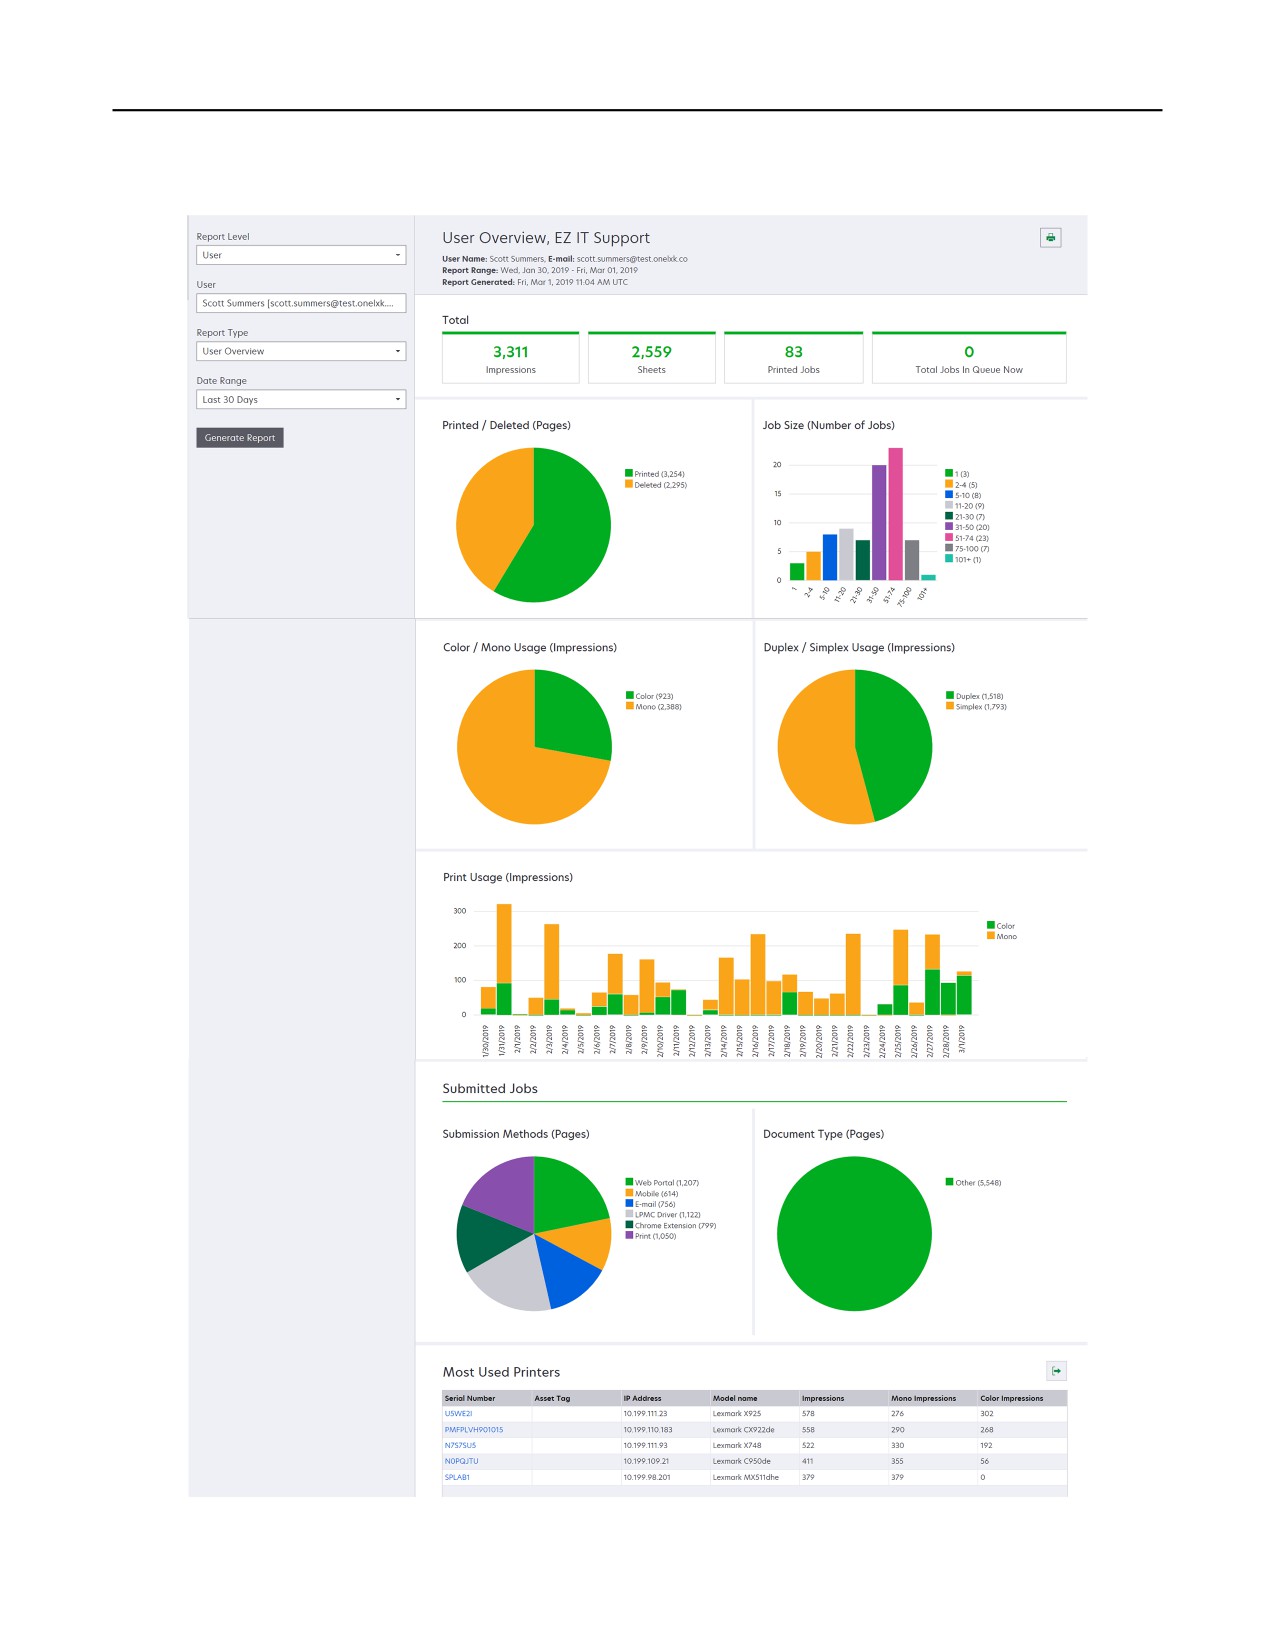
Task: Click the export icon beside Most Used Printers
Action: 1056,1371
